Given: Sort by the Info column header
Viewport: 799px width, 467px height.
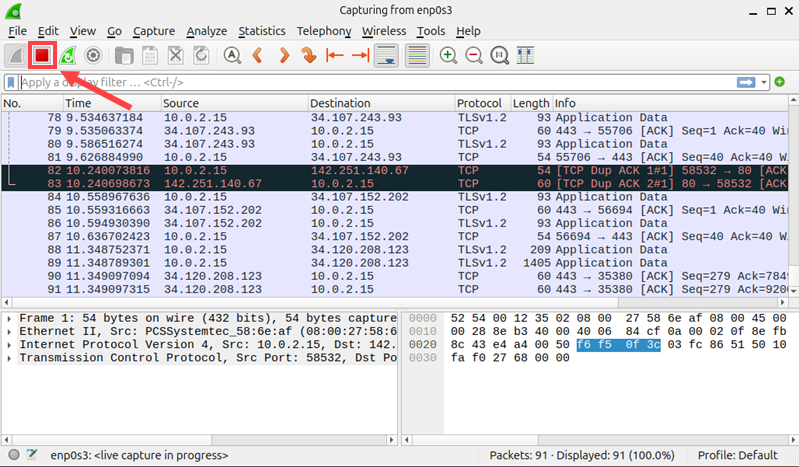Looking at the screenshot, I should click(x=670, y=103).
